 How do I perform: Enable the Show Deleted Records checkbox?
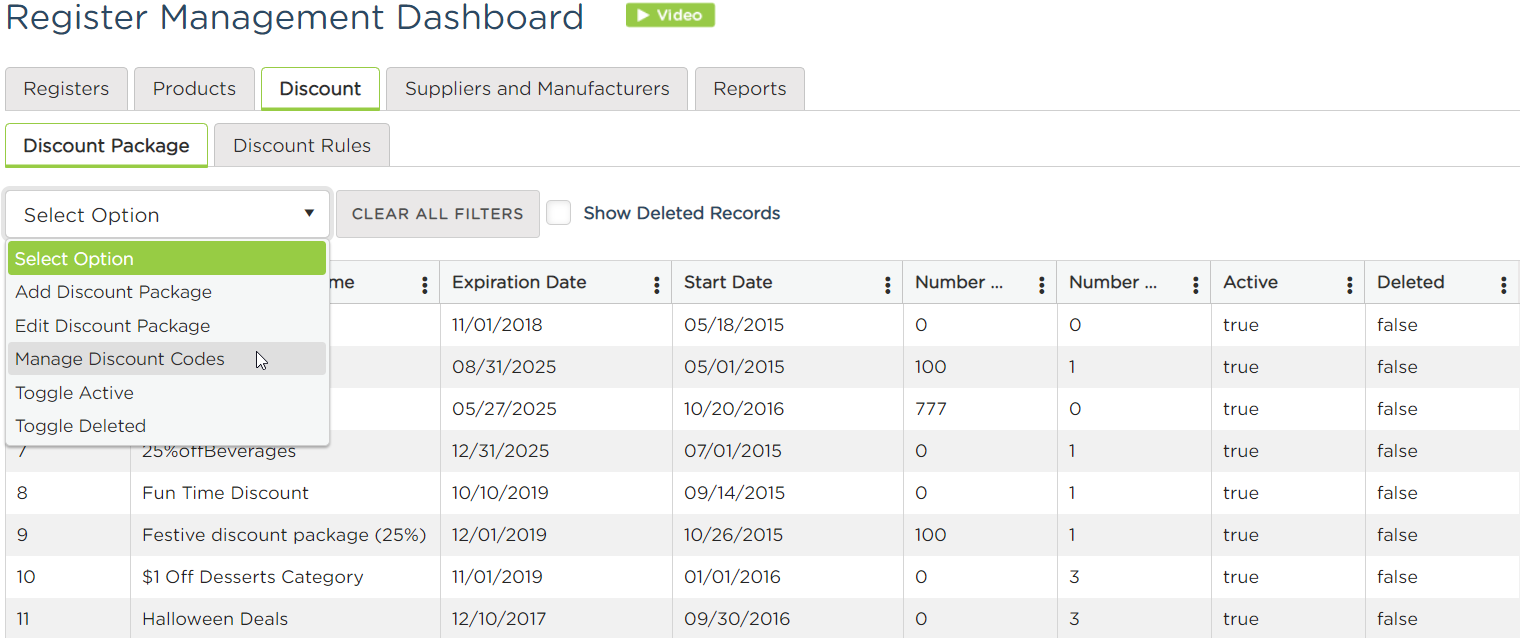click(559, 213)
